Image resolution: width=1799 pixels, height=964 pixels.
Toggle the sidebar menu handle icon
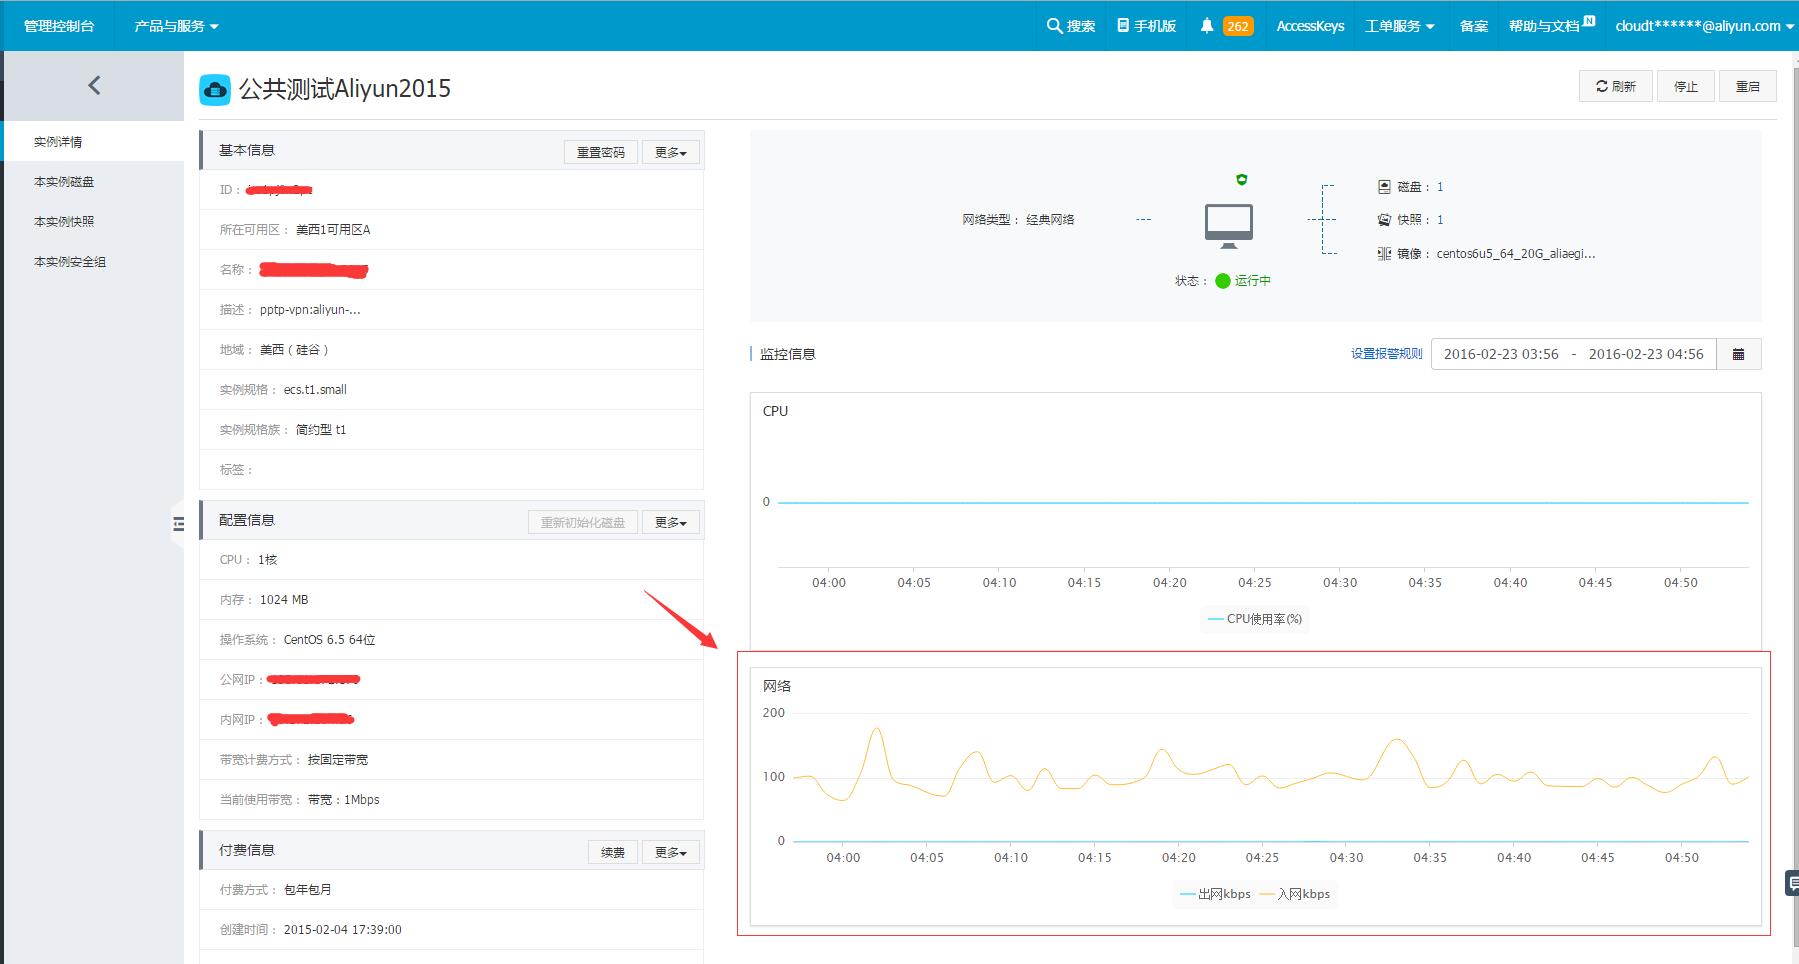point(178,523)
